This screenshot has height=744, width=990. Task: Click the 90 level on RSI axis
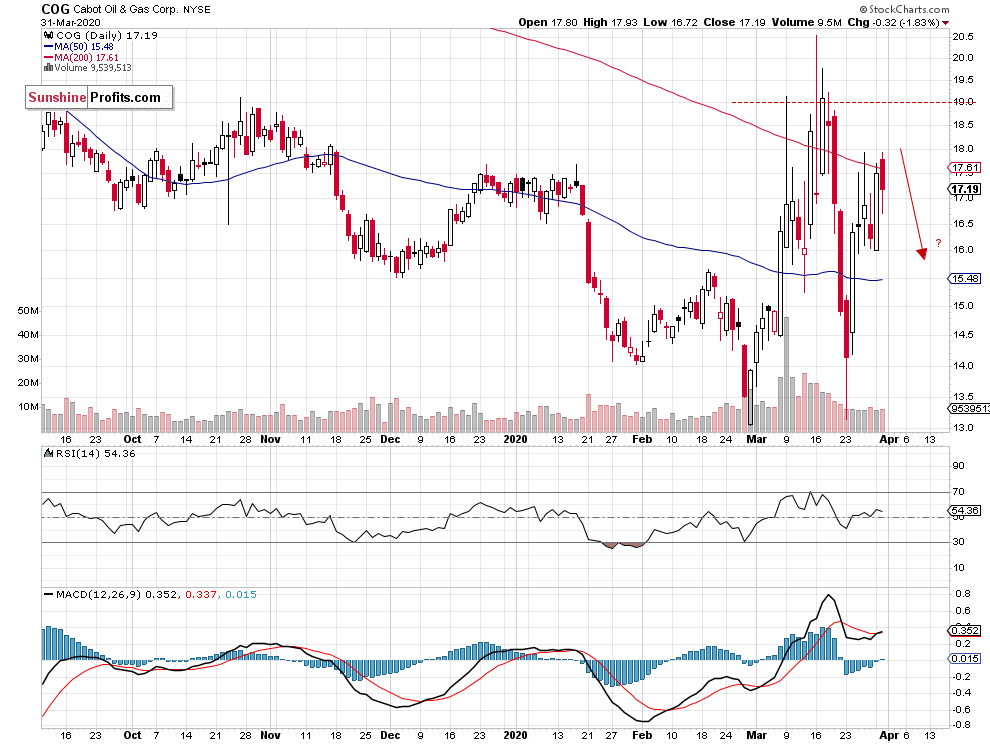coord(958,465)
